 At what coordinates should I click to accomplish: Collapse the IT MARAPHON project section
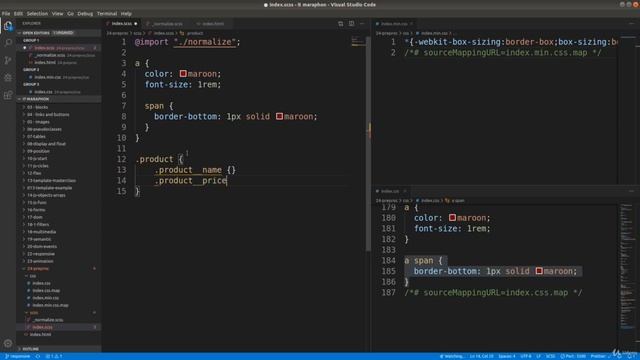pos(59,99)
